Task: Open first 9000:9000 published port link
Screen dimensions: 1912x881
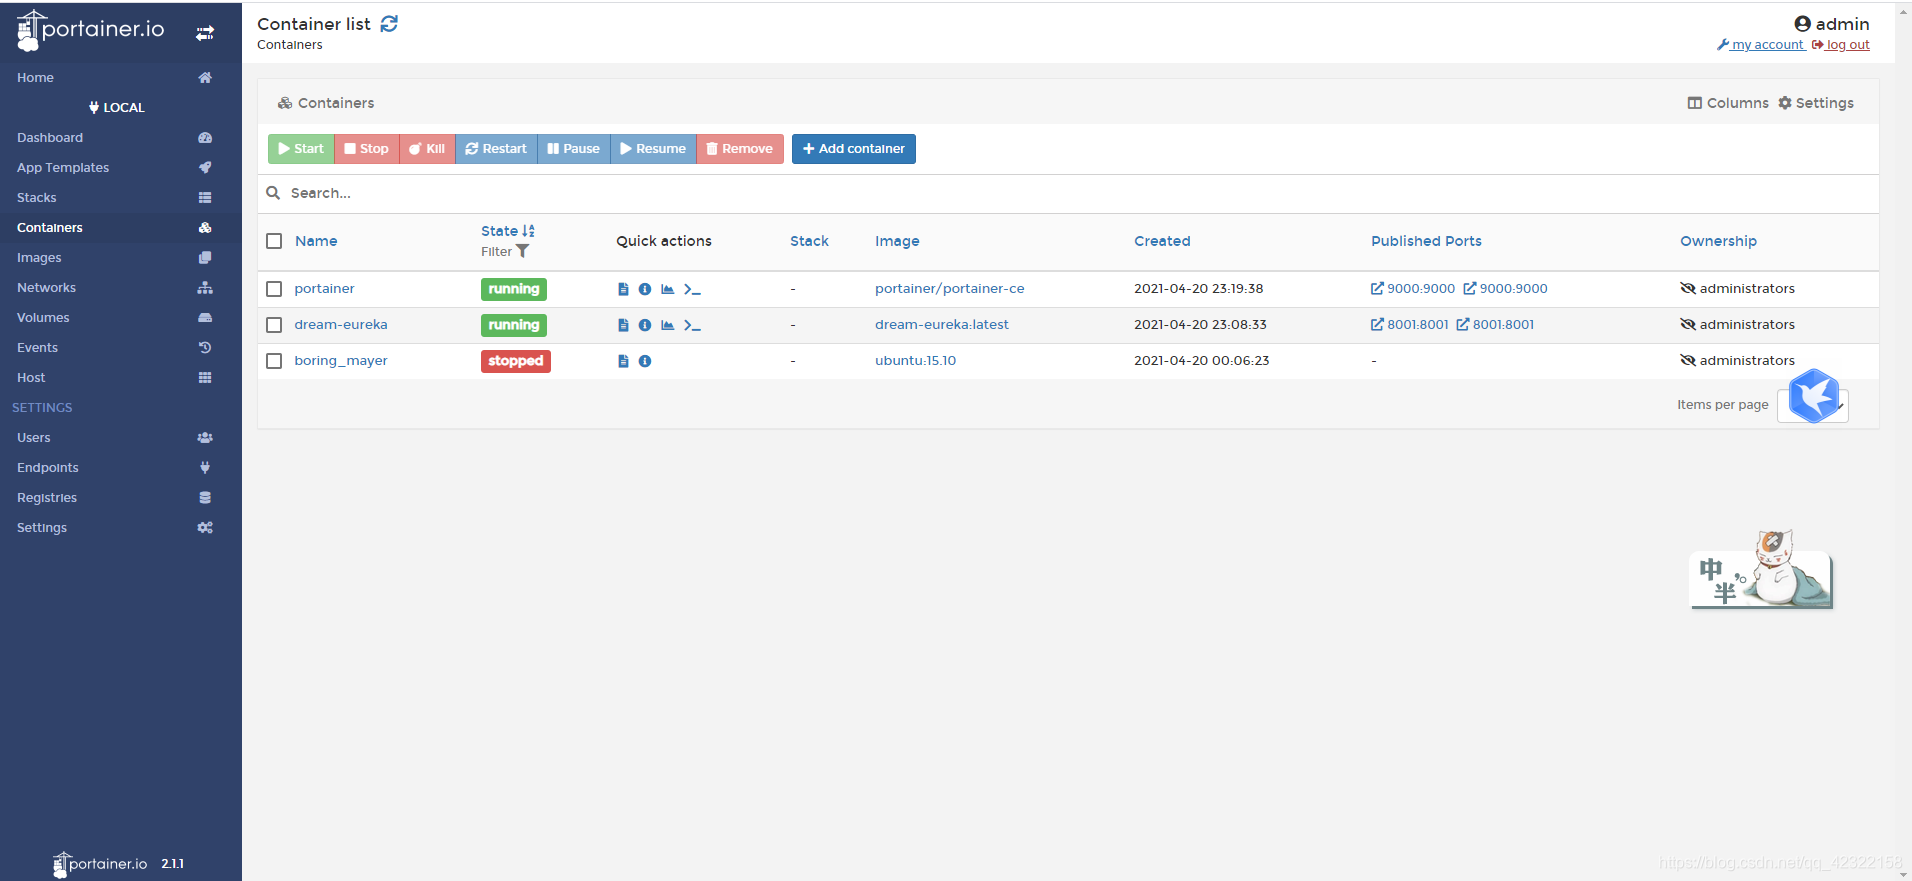Action: [1413, 289]
